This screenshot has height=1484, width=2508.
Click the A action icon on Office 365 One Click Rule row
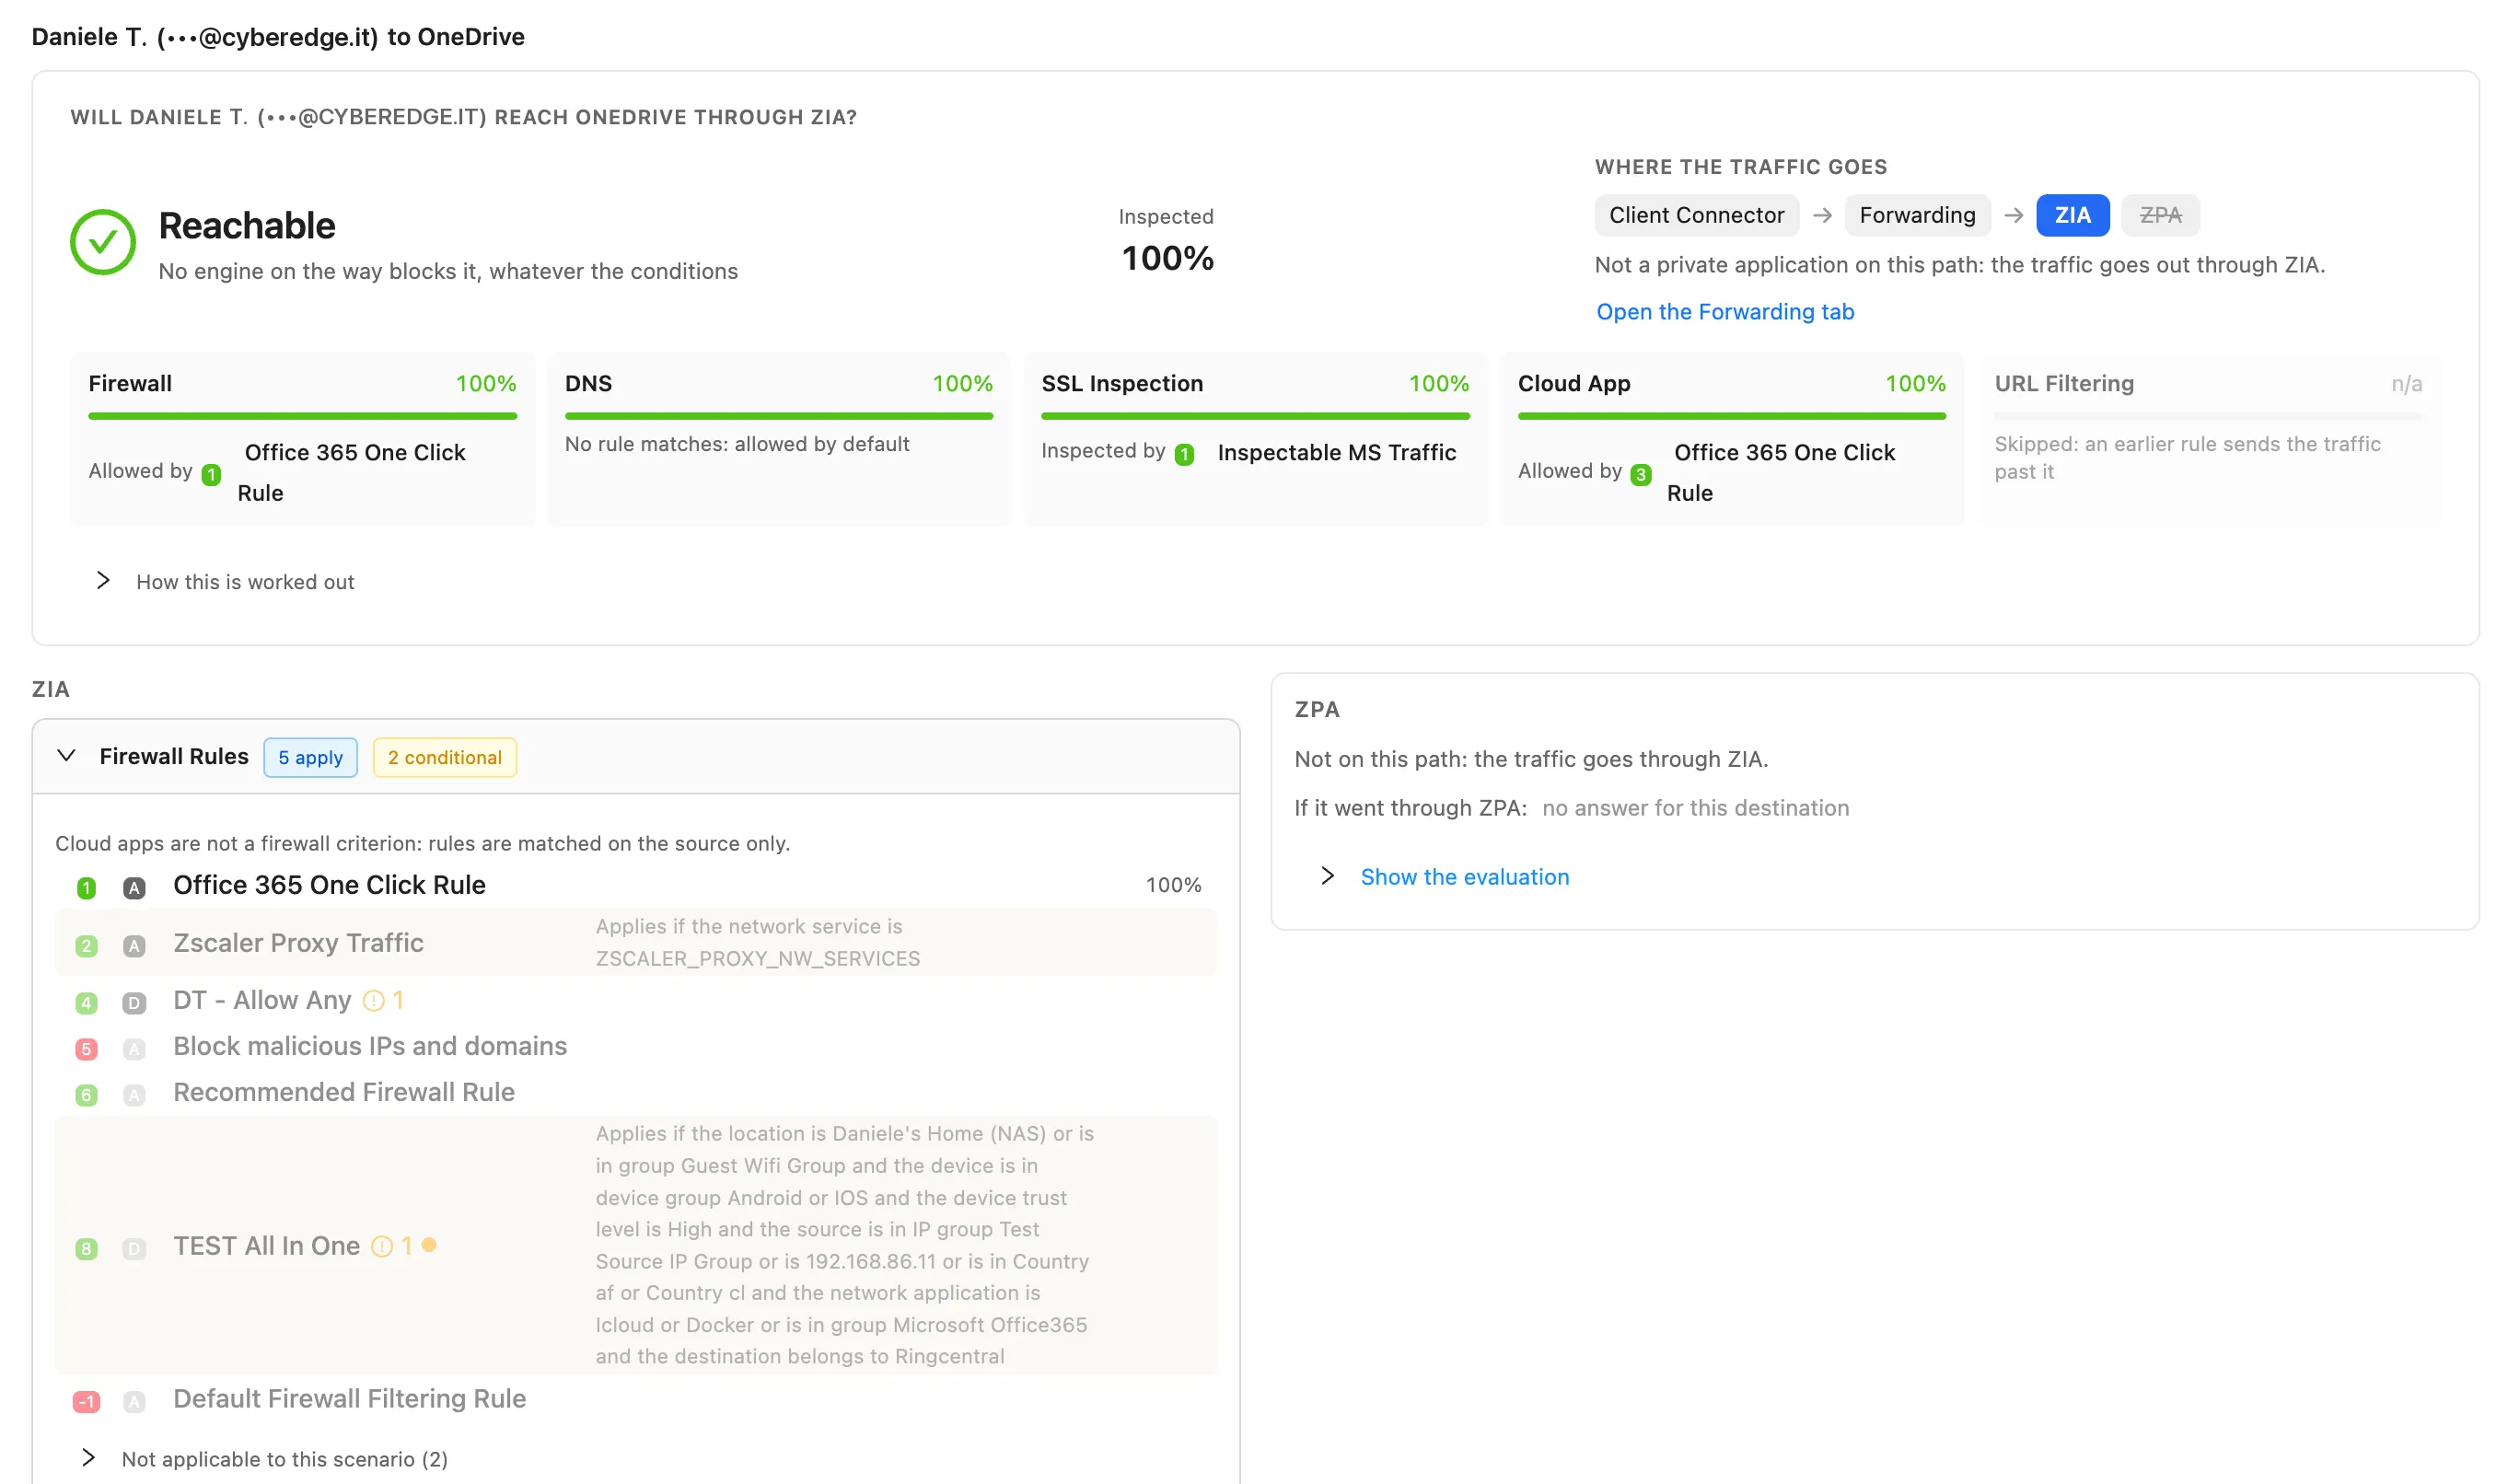click(134, 888)
